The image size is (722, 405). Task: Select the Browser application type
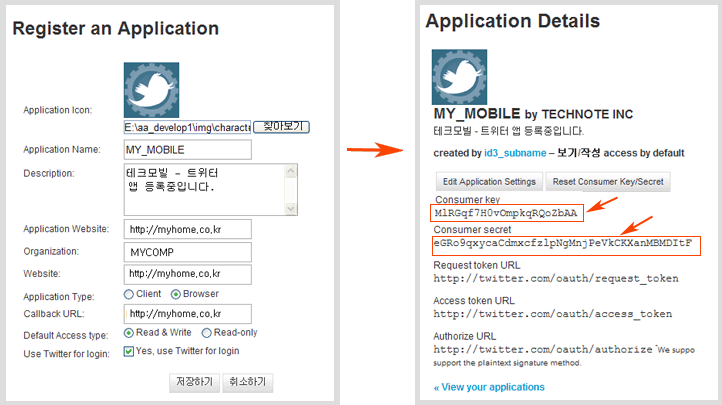coord(176,294)
